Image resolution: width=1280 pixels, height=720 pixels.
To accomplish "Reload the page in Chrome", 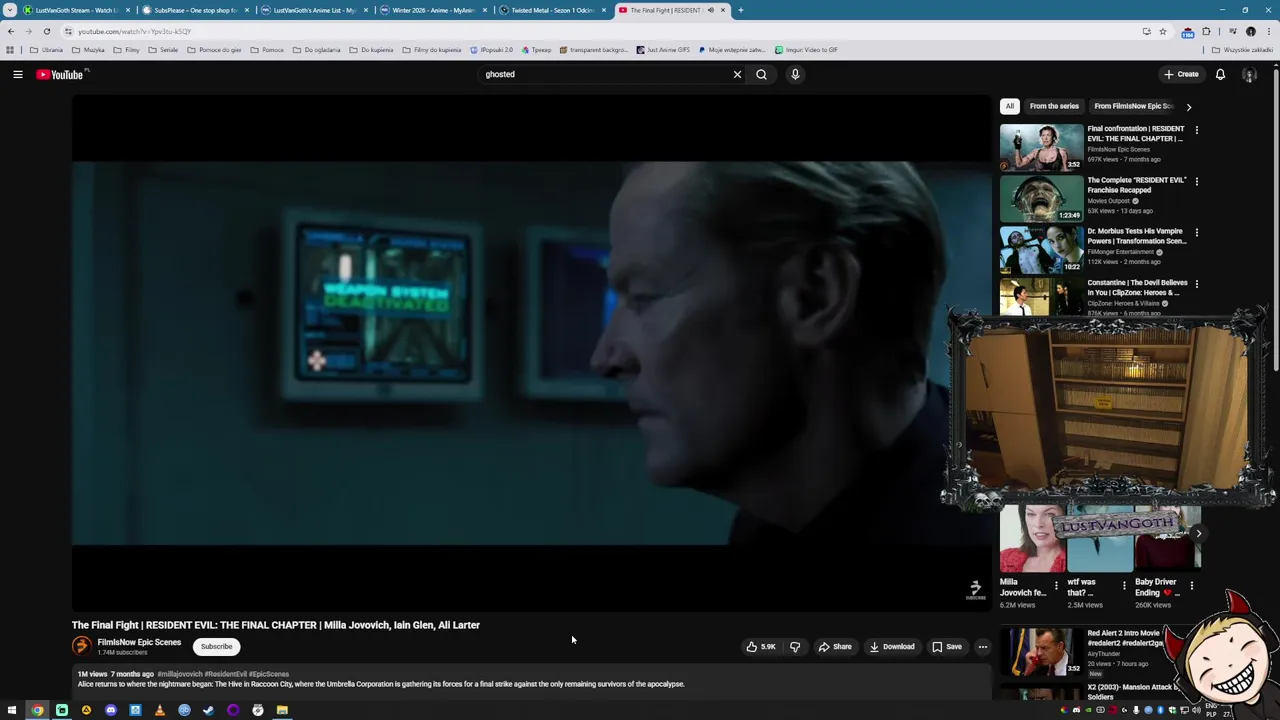I will (46, 31).
